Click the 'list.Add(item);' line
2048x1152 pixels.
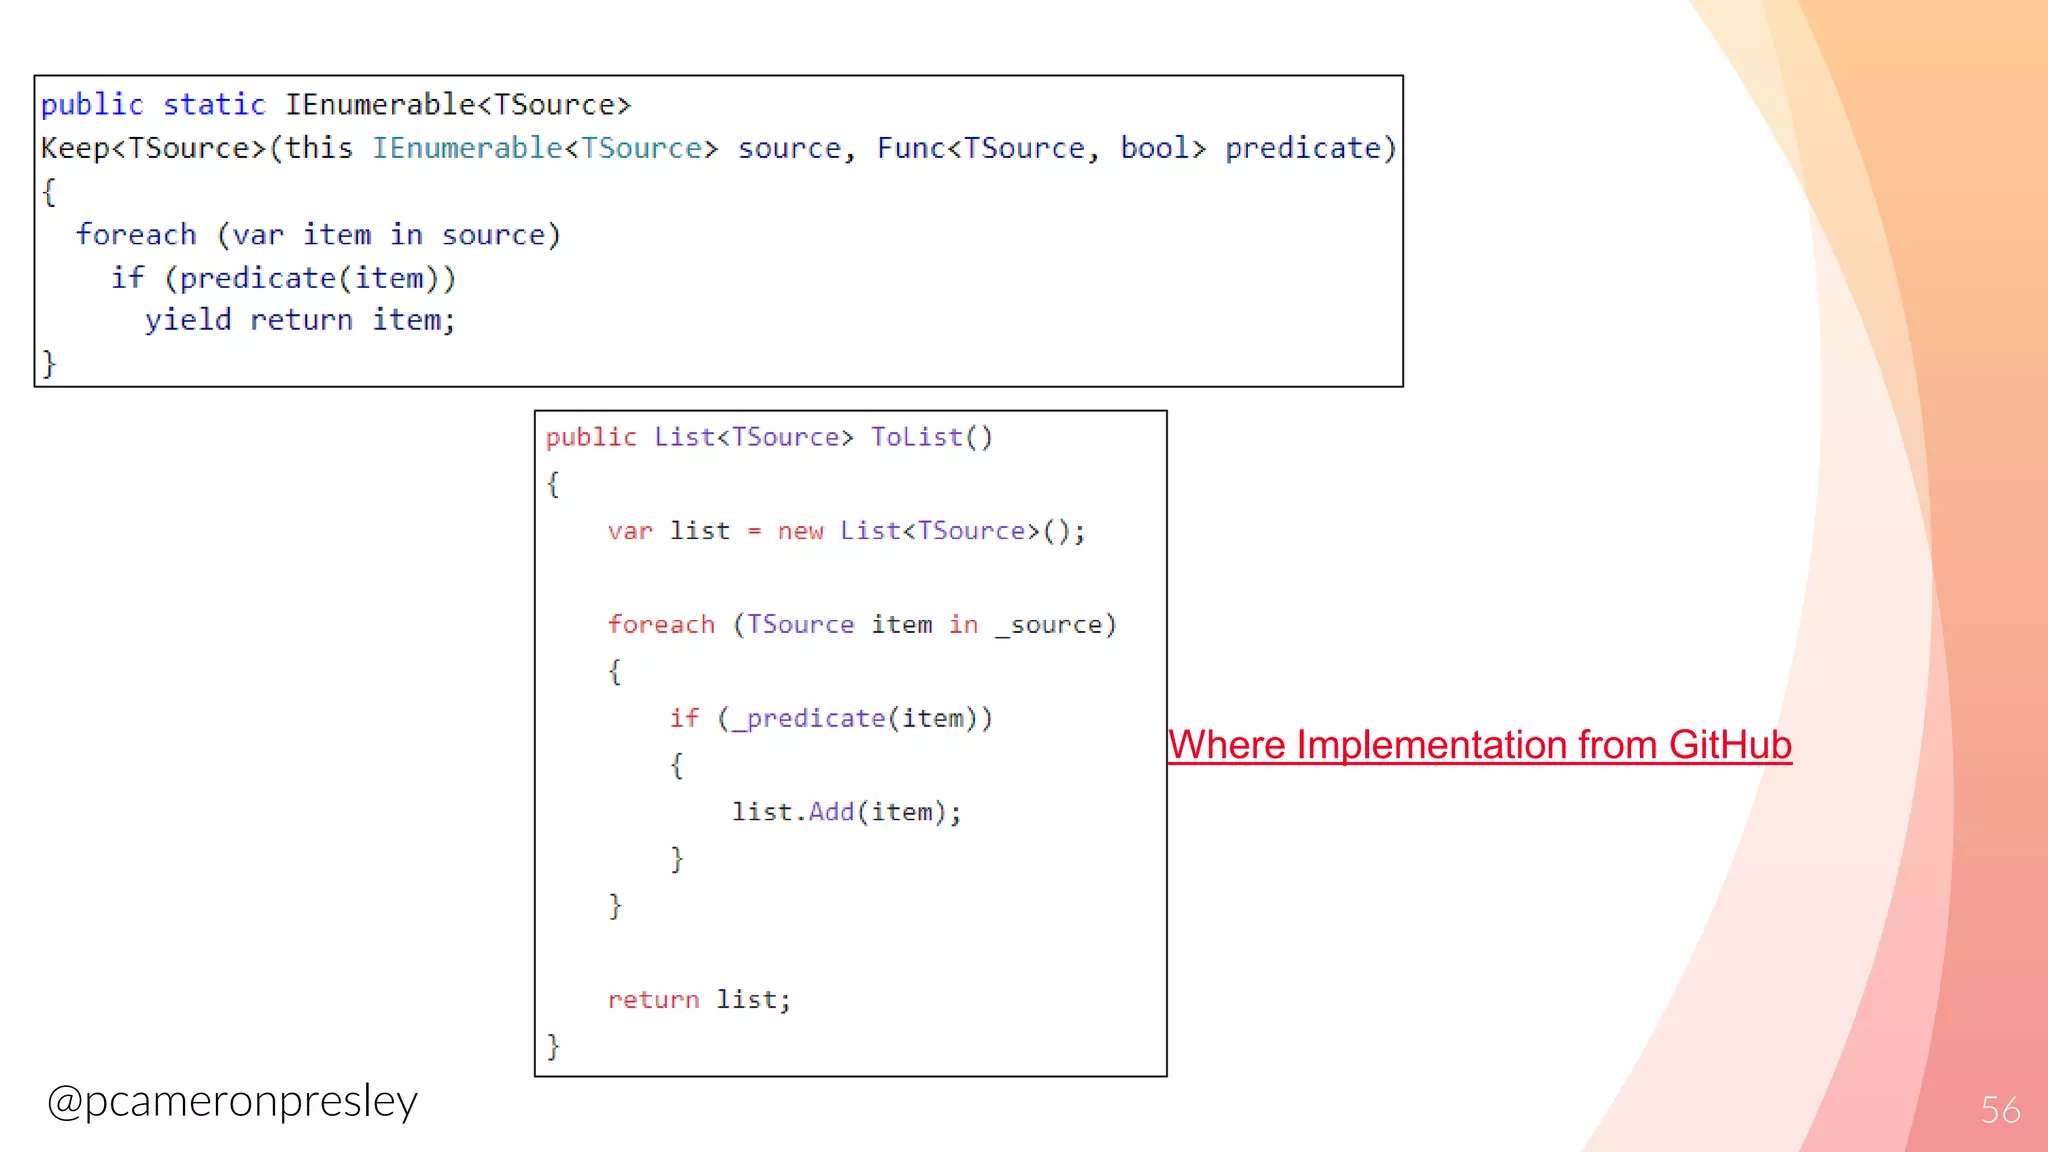pos(846,812)
